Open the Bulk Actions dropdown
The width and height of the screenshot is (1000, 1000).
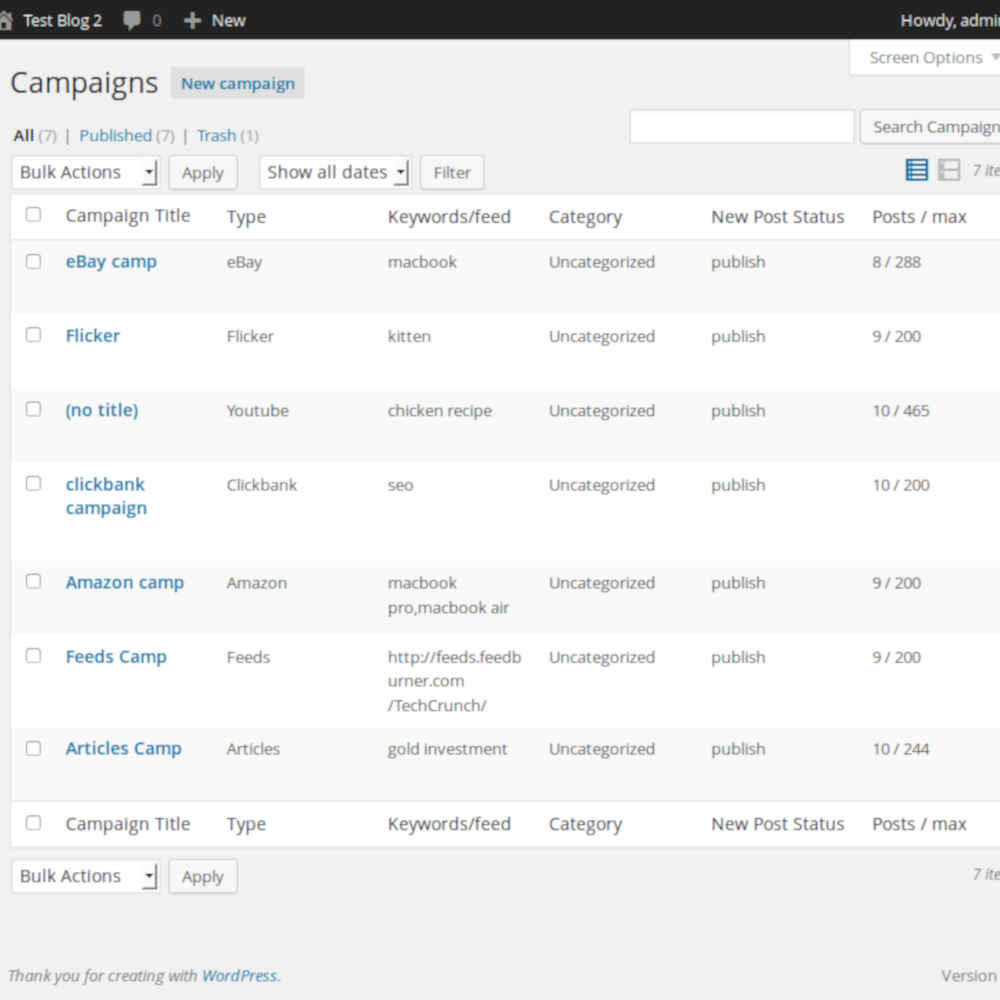(x=85, y=172)
